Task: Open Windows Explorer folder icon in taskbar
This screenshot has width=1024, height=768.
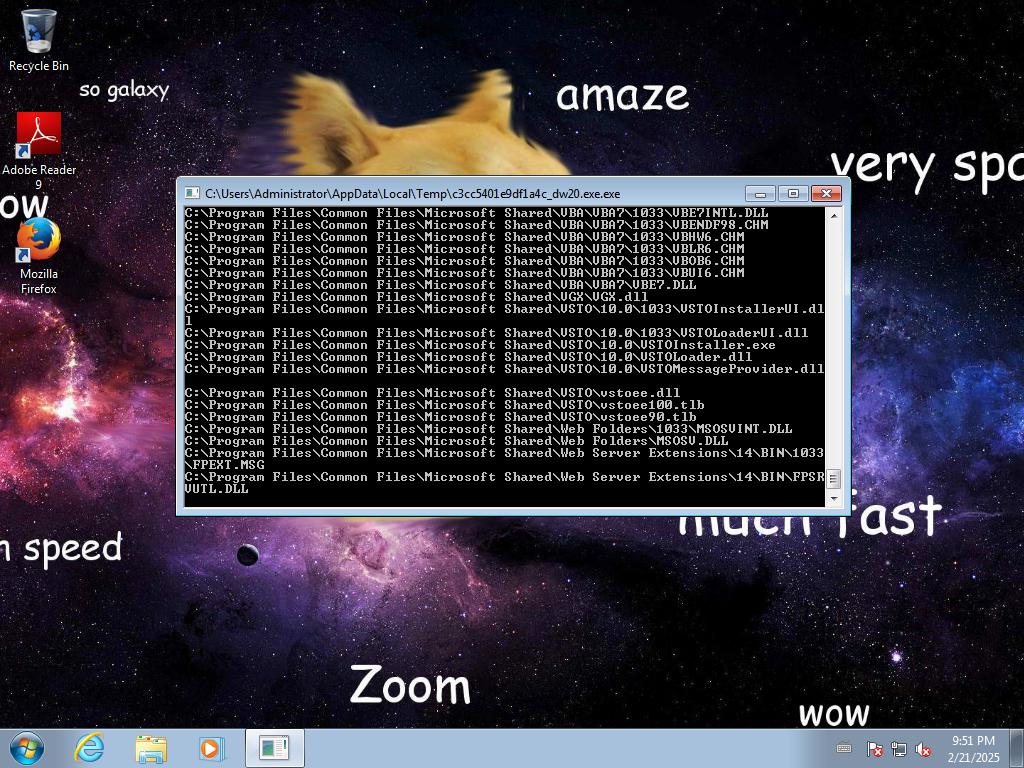Action: click(x=151, y=748)
